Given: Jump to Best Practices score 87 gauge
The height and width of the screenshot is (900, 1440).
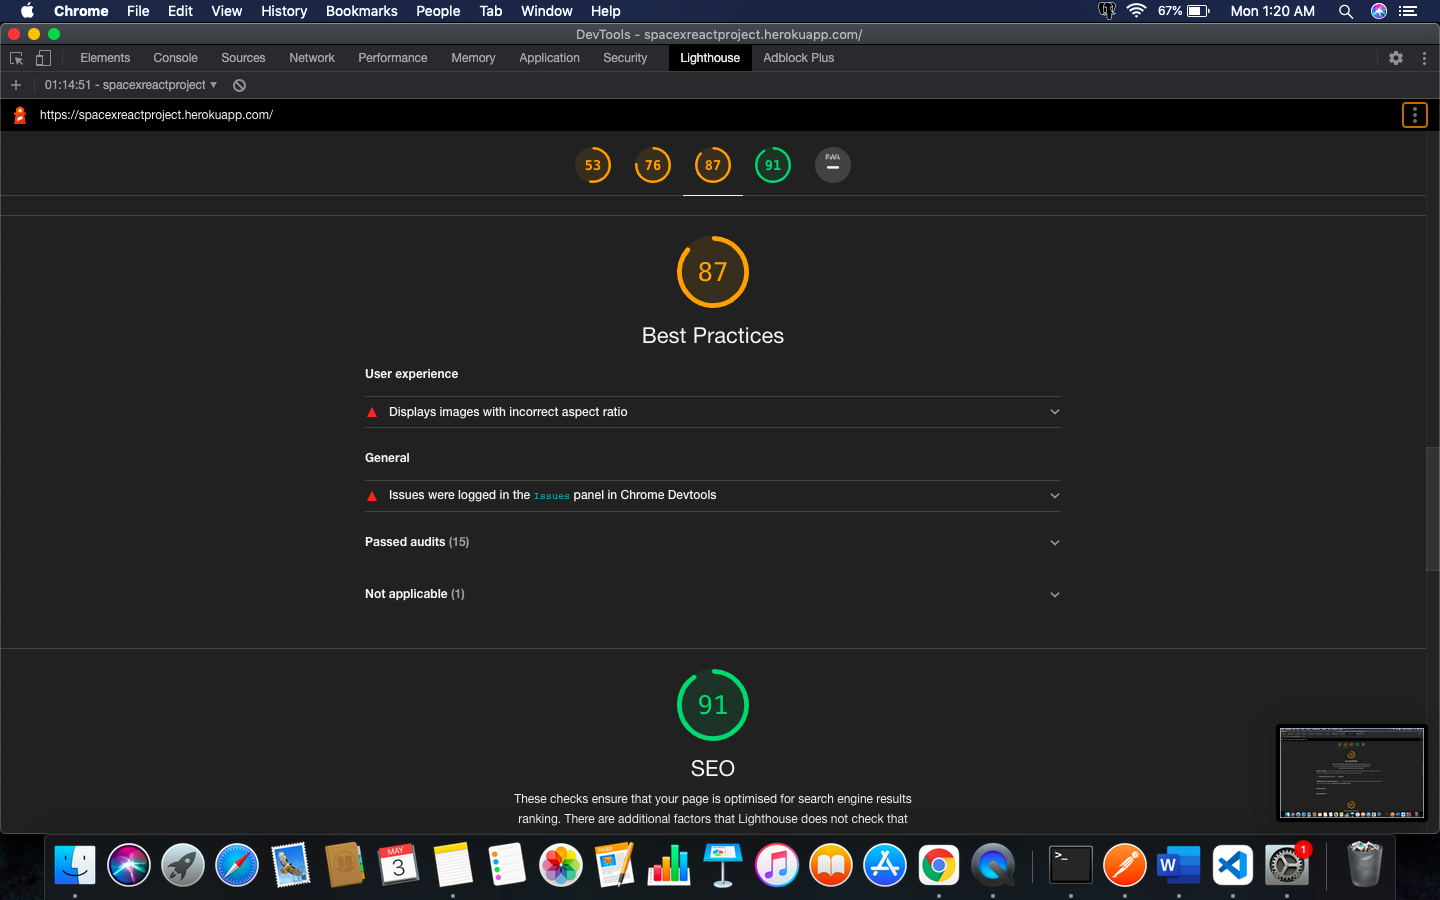Looking at the screenshot, I should point(713,165).
